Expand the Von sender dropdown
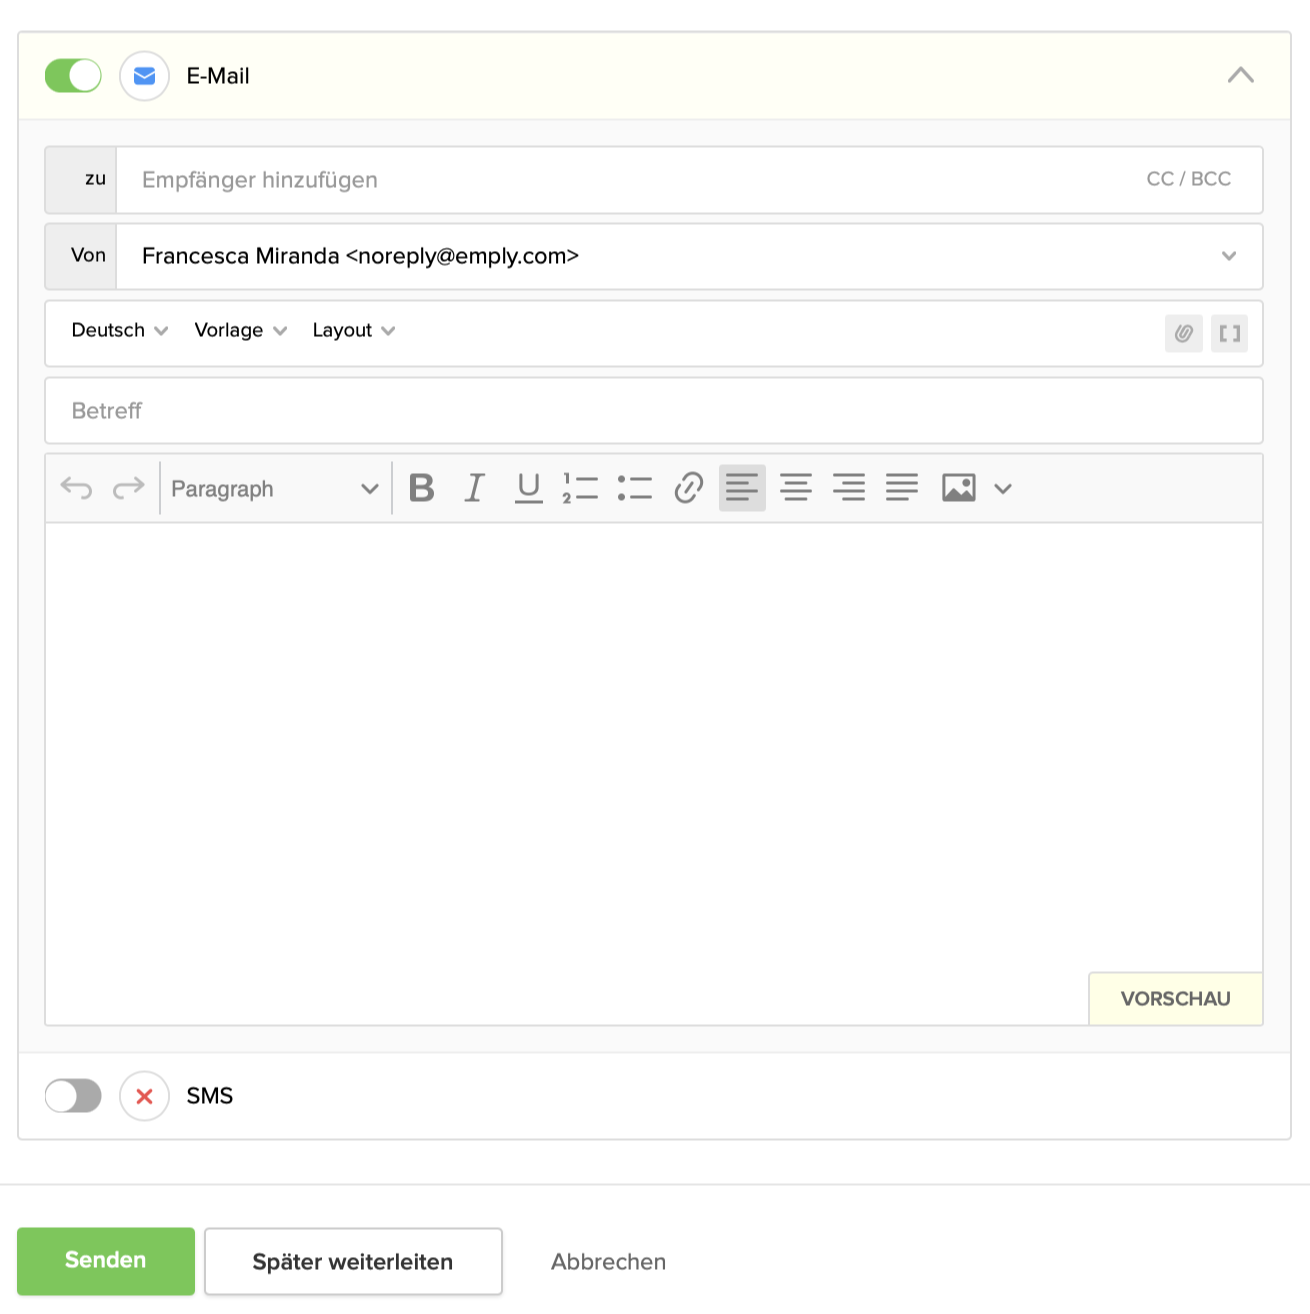 (x=1228, y=256)
